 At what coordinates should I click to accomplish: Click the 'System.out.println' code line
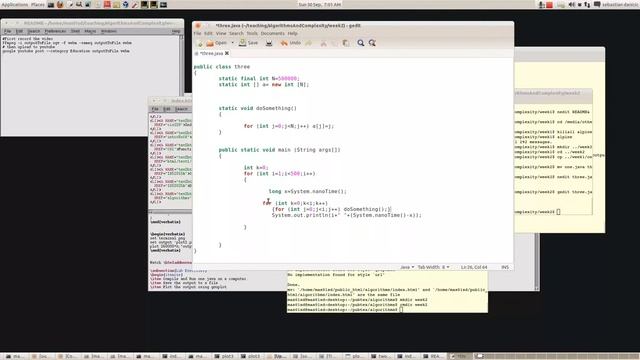[x=347, y=215]
